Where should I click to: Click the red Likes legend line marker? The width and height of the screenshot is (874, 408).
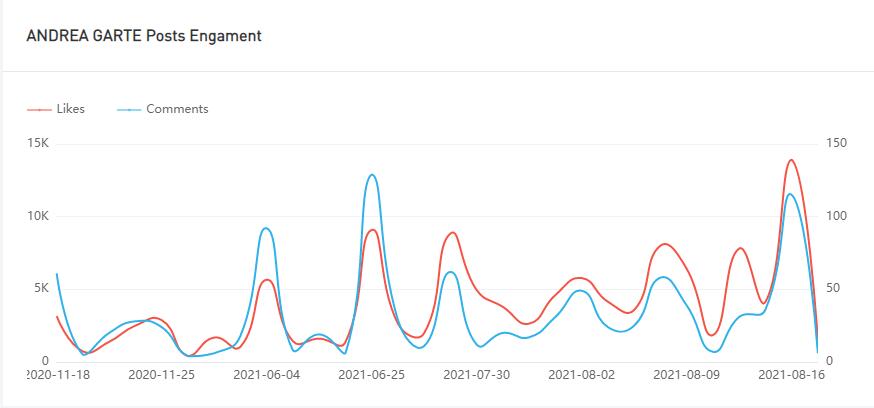click(39, 109)
